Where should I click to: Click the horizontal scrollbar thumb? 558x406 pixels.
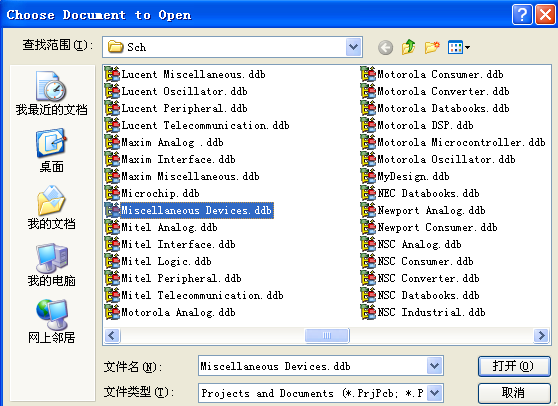(x=327, y=335)
